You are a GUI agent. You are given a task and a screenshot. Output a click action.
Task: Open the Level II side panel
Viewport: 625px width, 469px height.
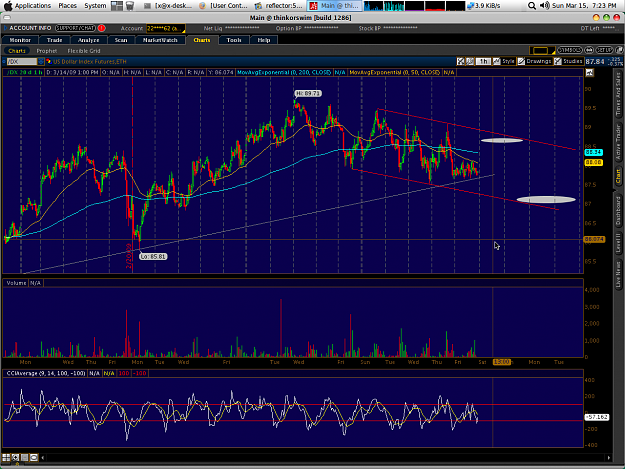(618, 243)
